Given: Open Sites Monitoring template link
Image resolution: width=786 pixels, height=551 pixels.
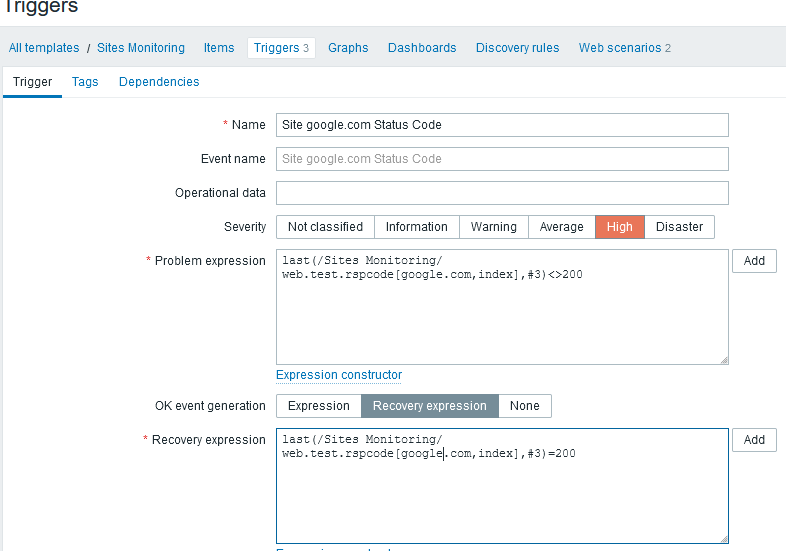Looking at the screenshot, I should click(141, 48).
